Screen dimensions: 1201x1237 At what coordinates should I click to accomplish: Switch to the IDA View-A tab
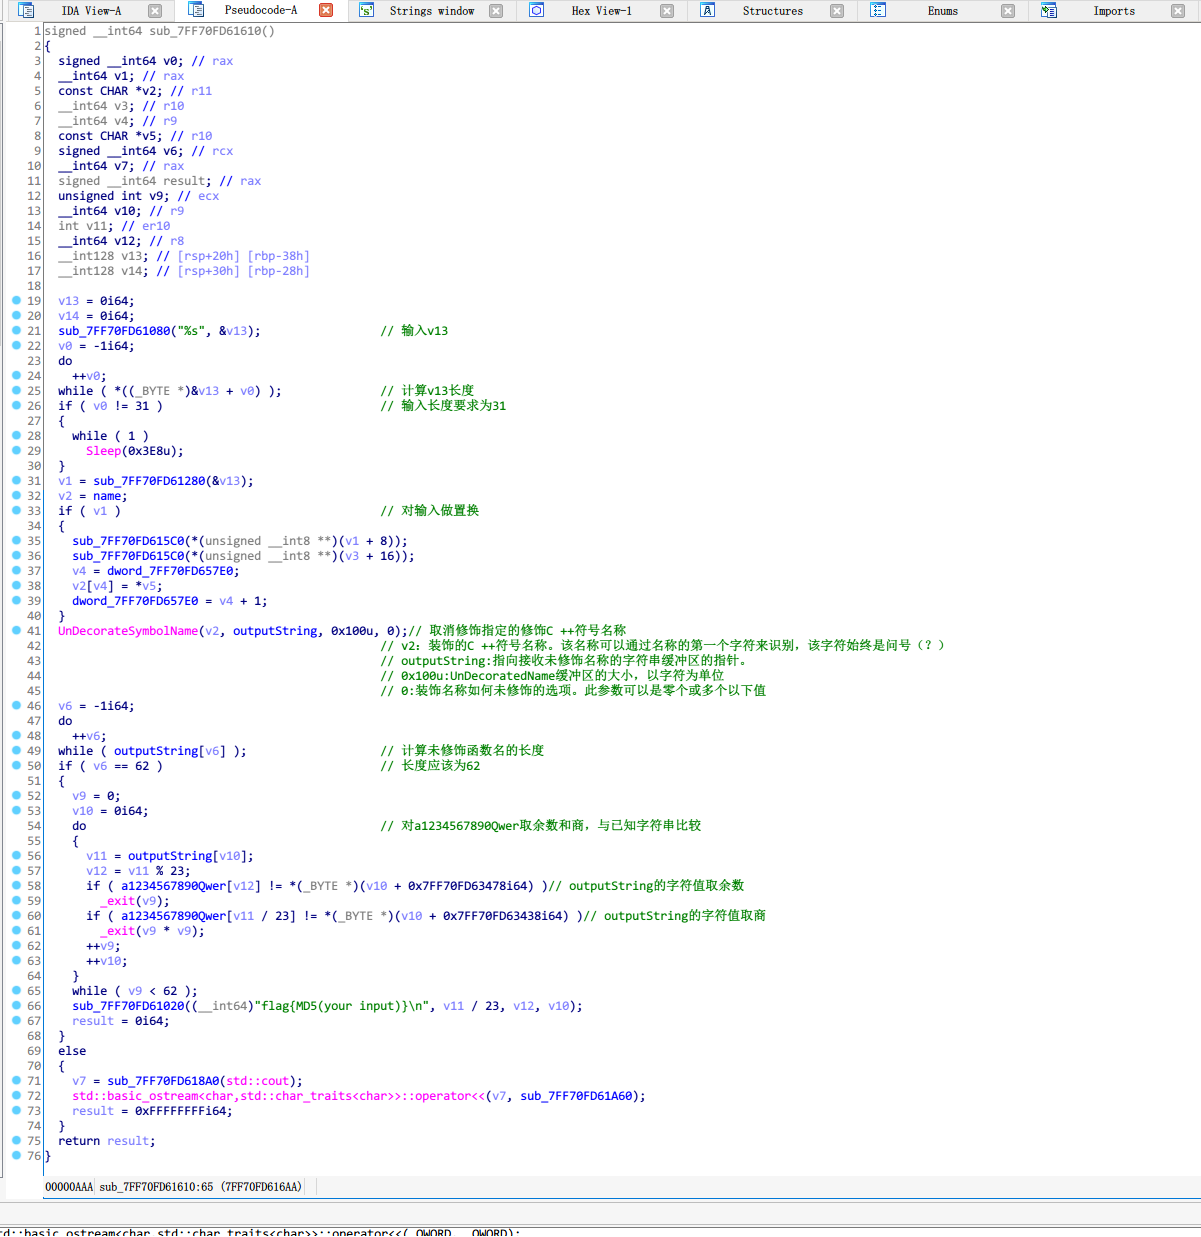pyautogui.click(x=91, y=11)
